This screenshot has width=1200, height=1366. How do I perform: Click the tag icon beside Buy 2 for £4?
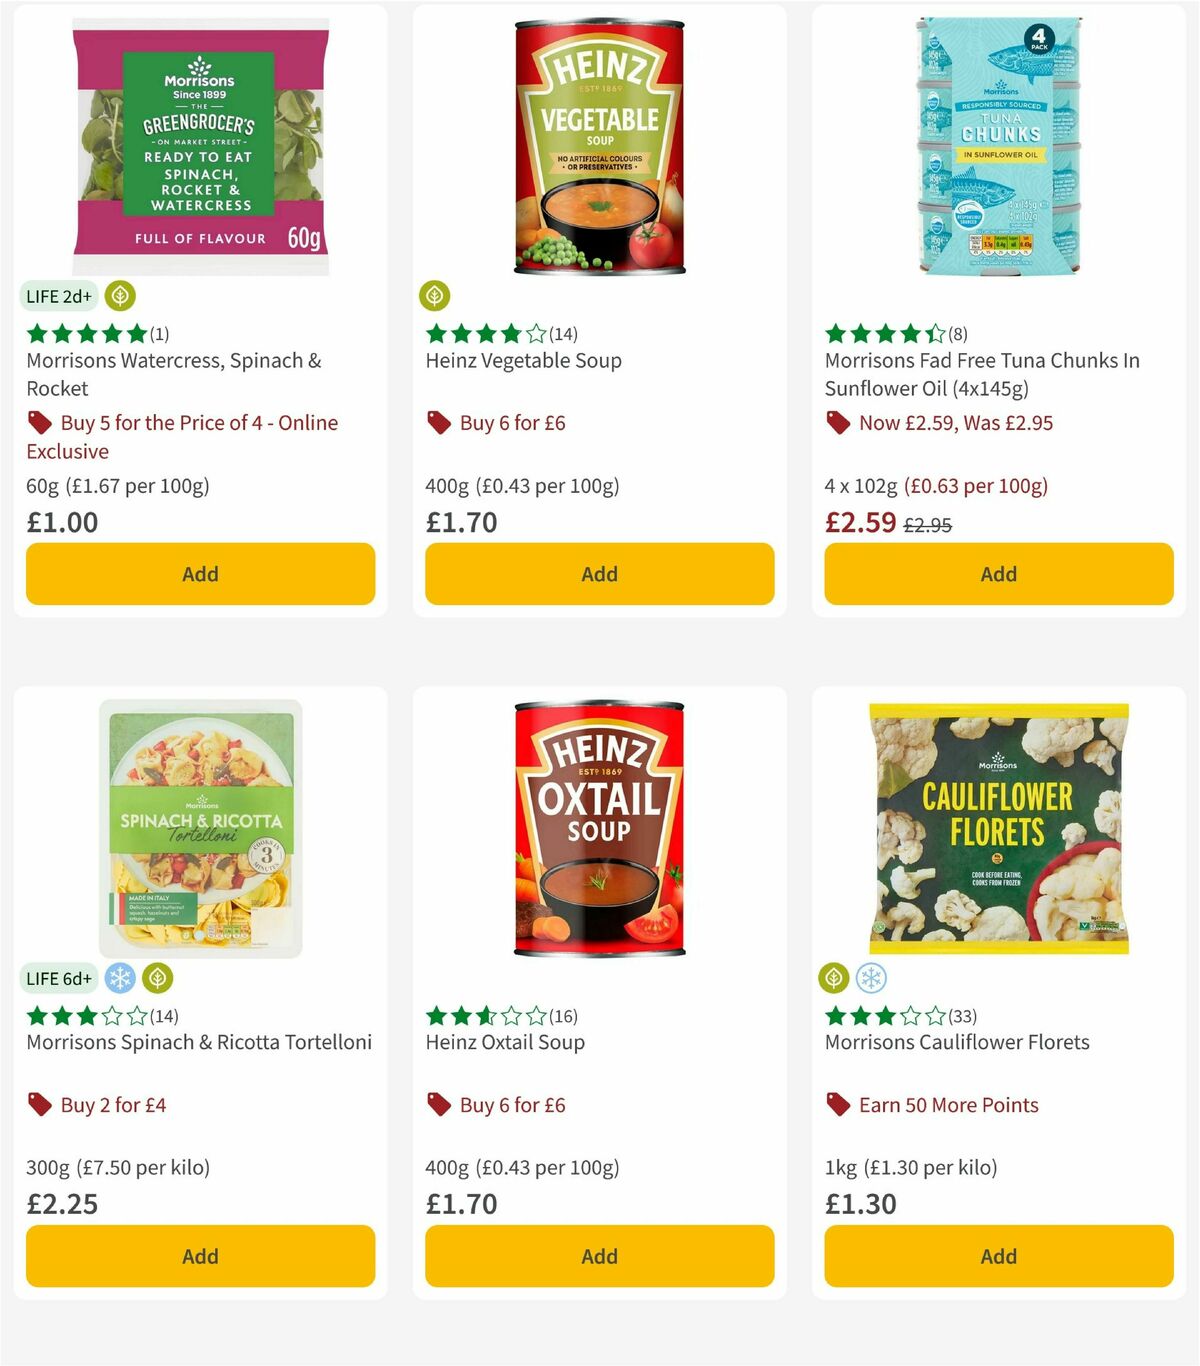pos(40,1104)
